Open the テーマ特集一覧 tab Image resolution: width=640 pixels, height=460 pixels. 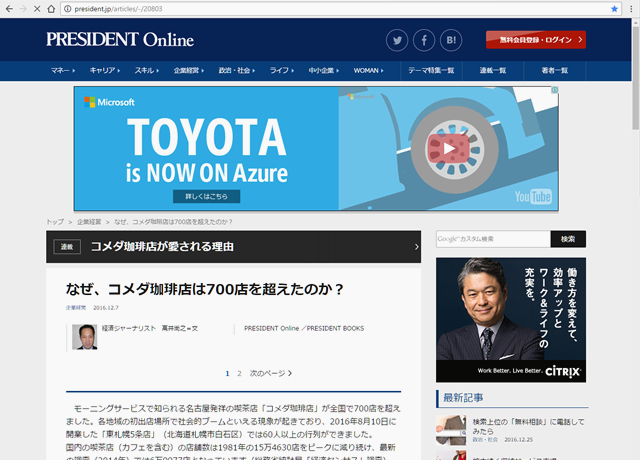click(431, 71)
